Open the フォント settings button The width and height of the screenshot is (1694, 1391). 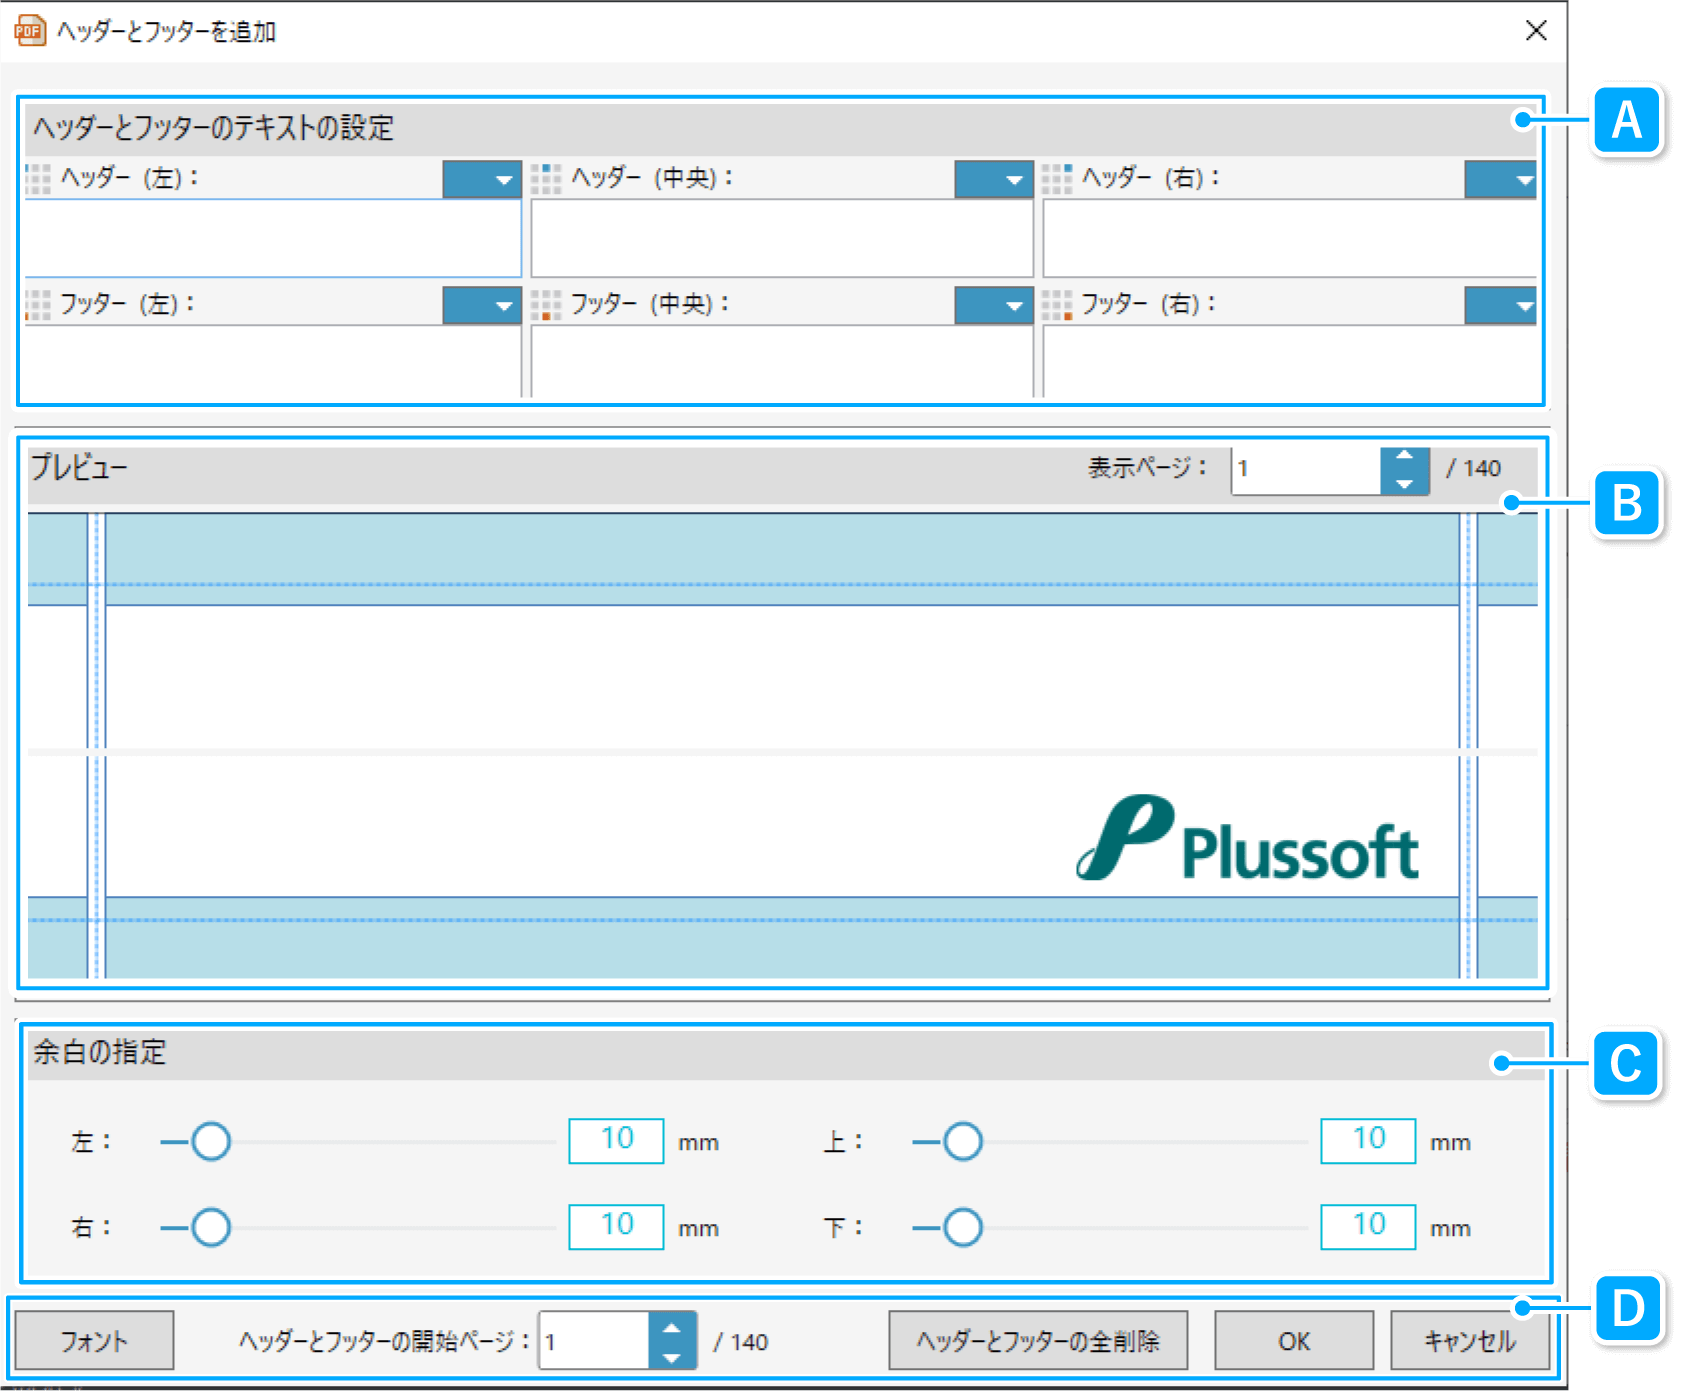(94, 1341)
